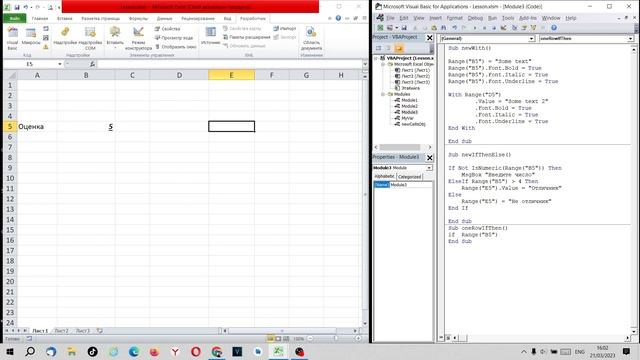The image size is (640, 360).
Task: Click Просмотр кода in ribbon
Action: point(174,38)
